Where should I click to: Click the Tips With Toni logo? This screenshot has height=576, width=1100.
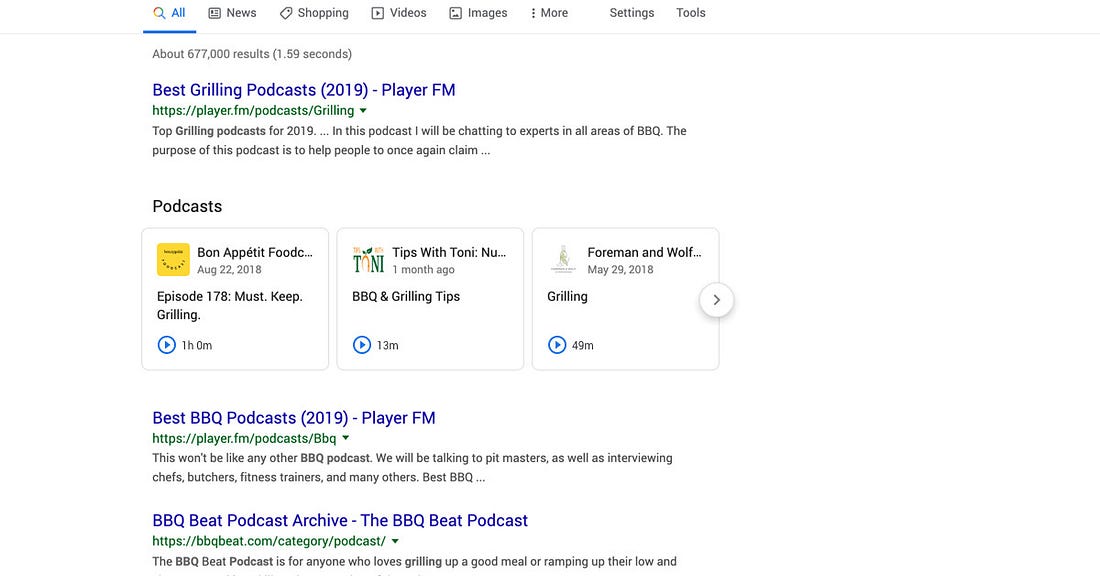point(368,260)
